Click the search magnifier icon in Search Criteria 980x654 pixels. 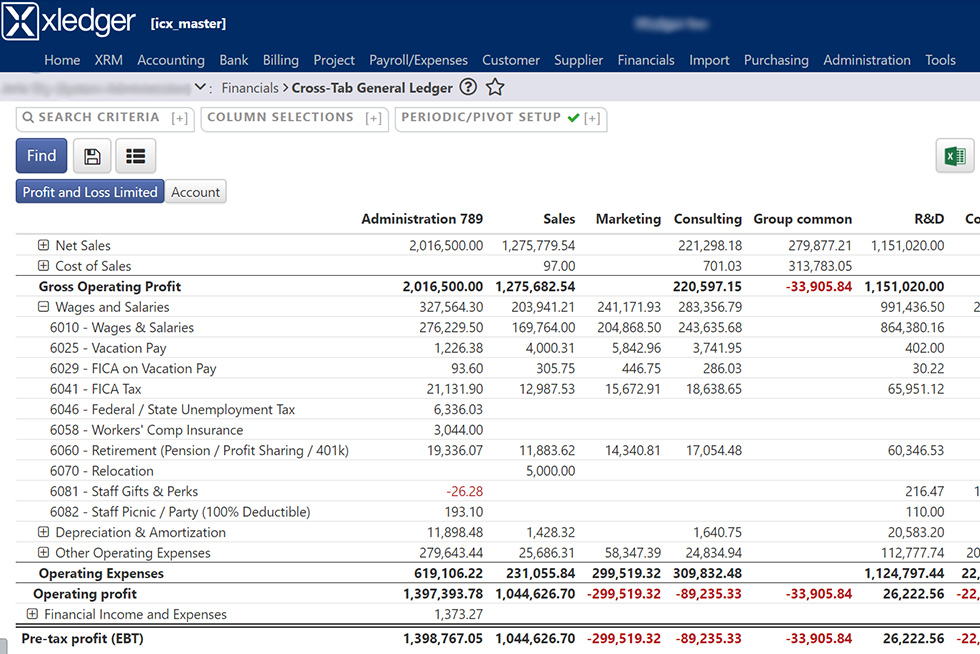click(x=28, y=117)
